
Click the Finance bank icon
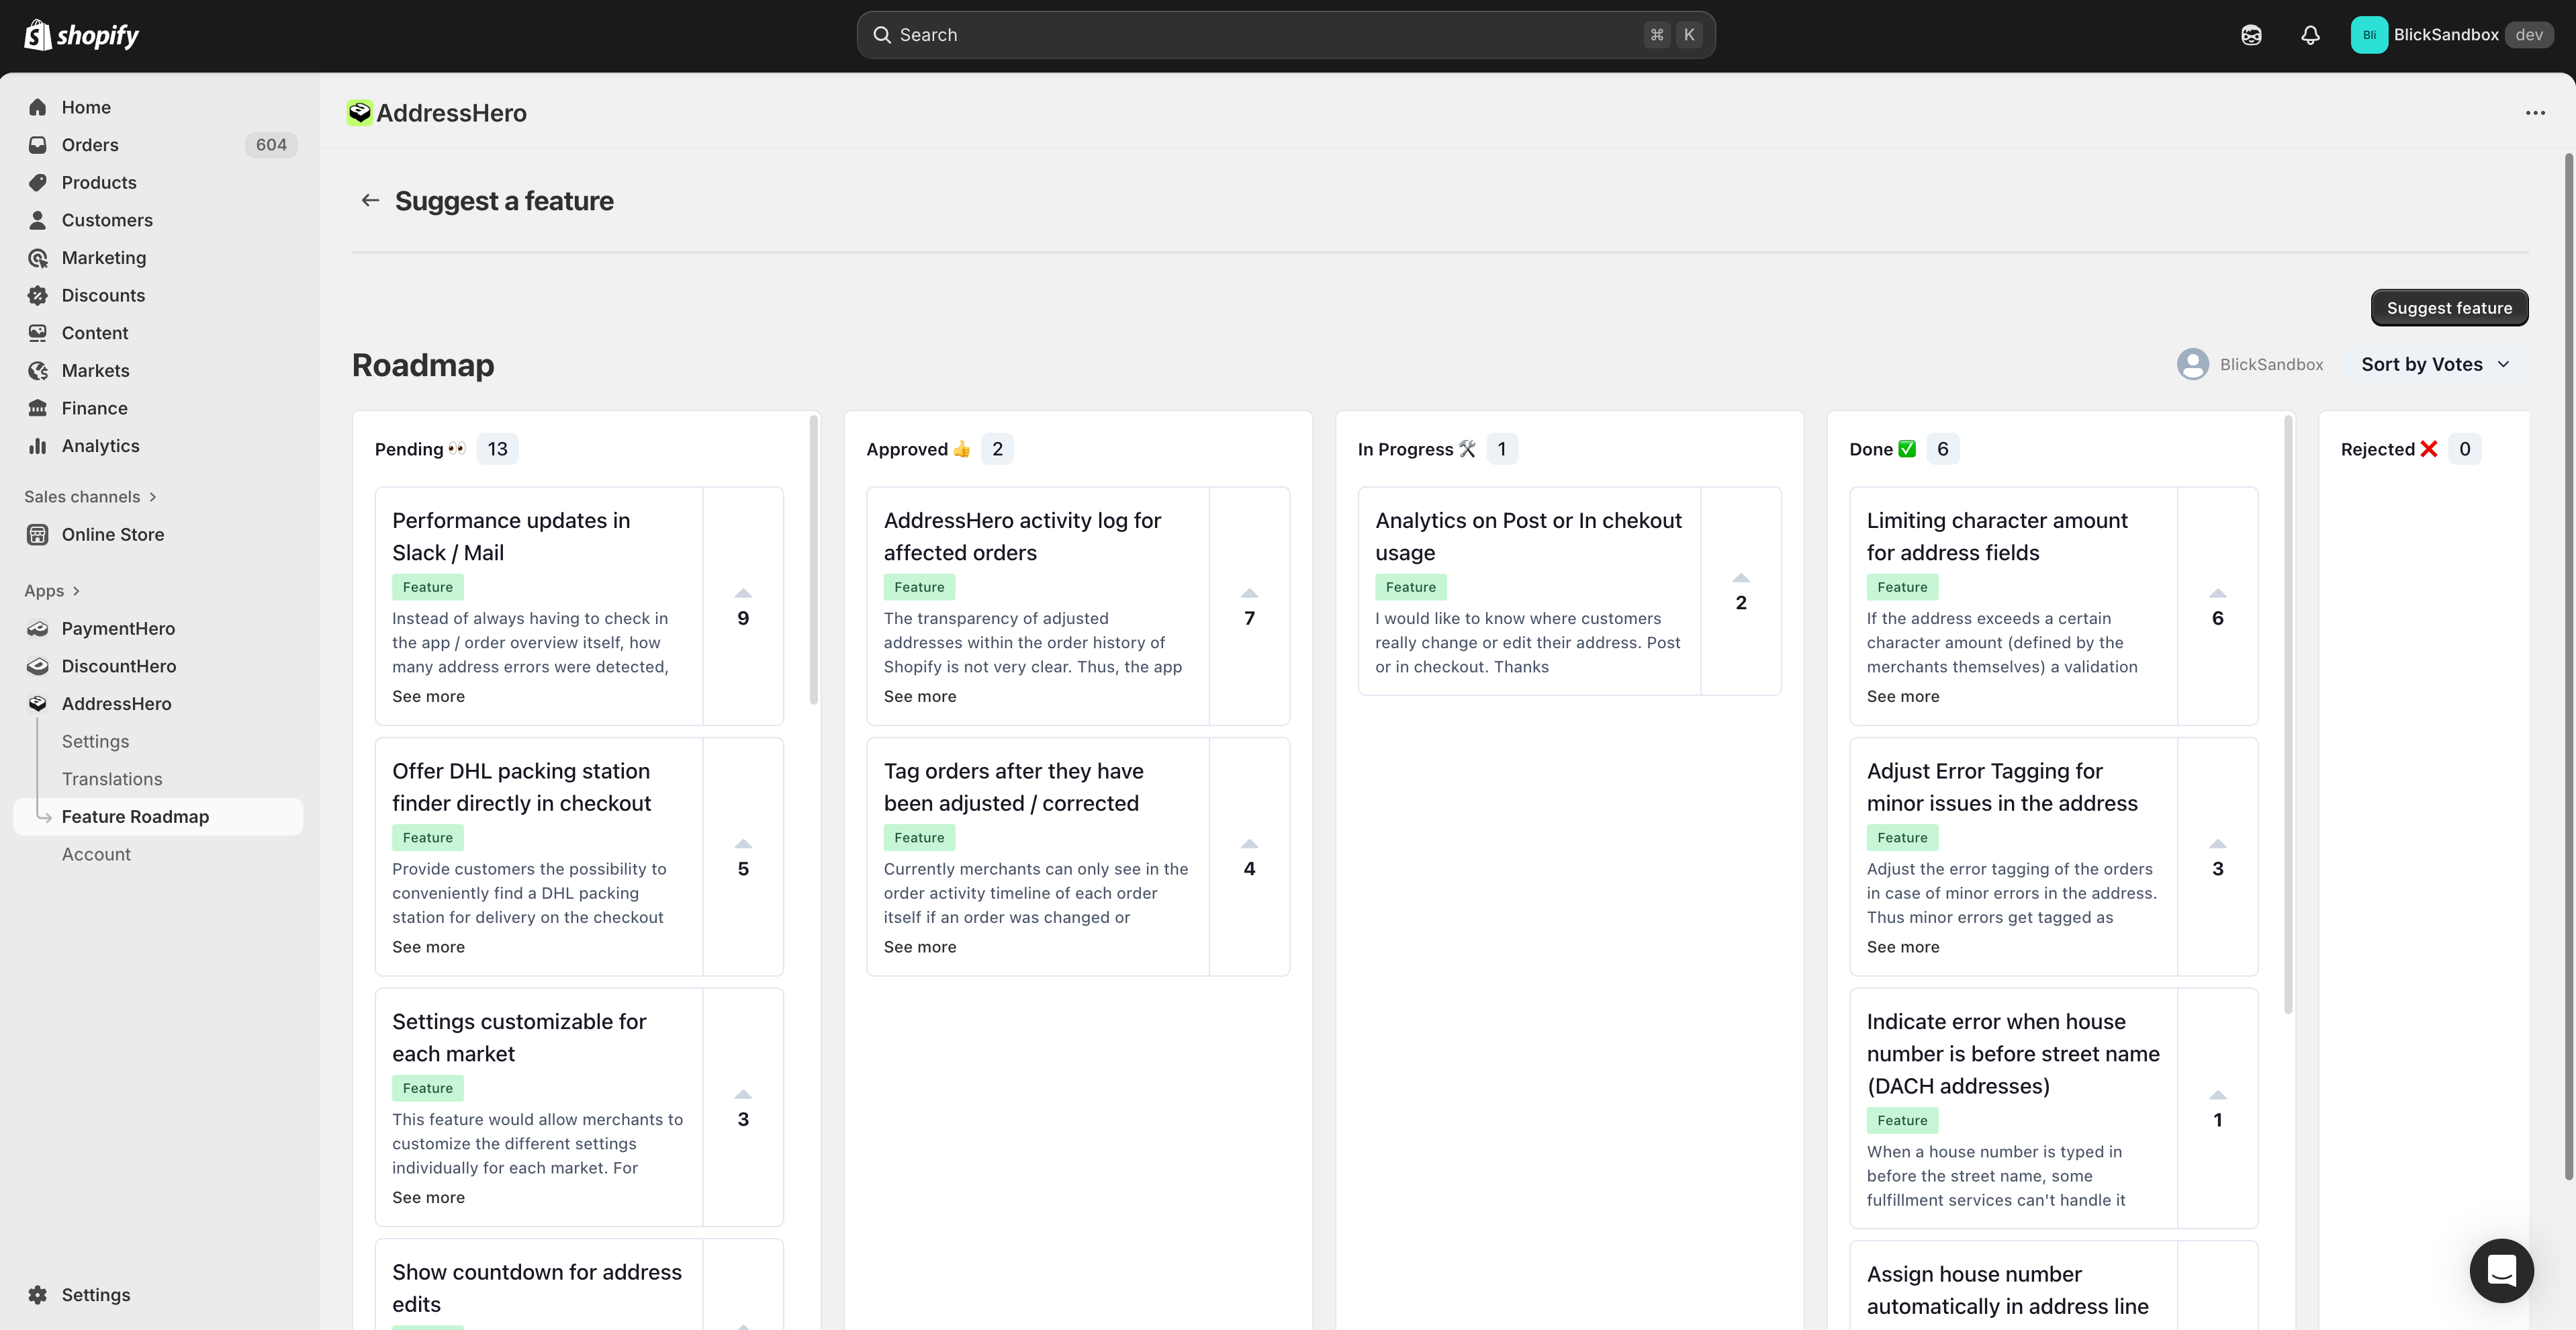38,408
